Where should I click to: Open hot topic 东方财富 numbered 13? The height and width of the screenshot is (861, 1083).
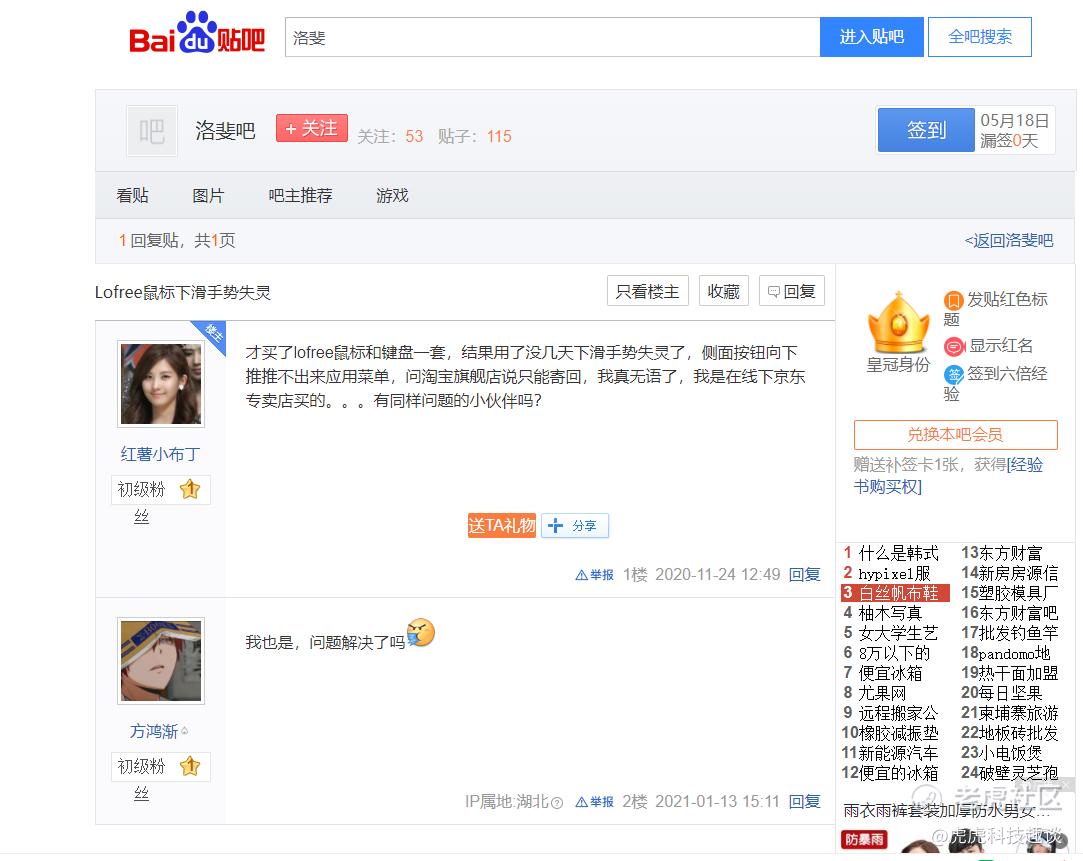pyautogui.click(x=1010, y=553)
